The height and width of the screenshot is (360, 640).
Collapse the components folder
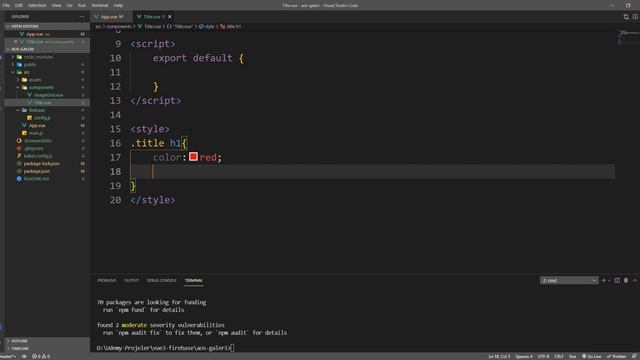point(47,87)
